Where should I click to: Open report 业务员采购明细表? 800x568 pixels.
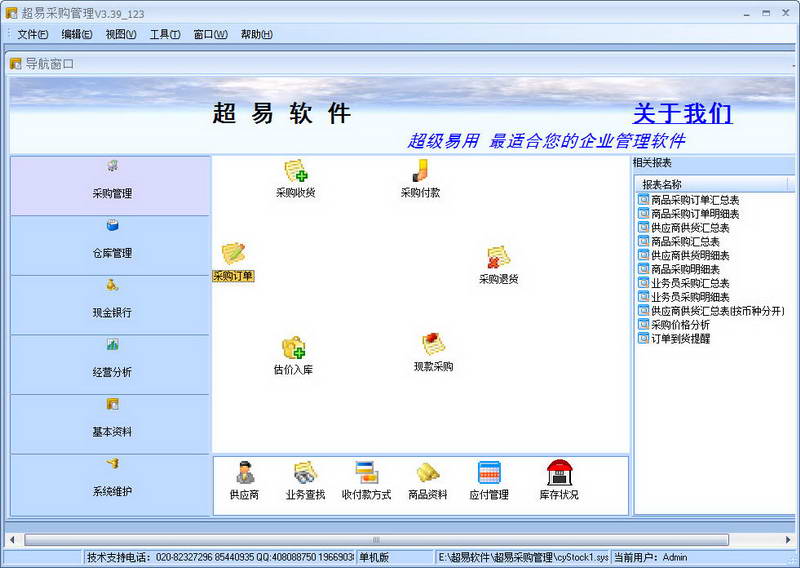tap(684, 297)
